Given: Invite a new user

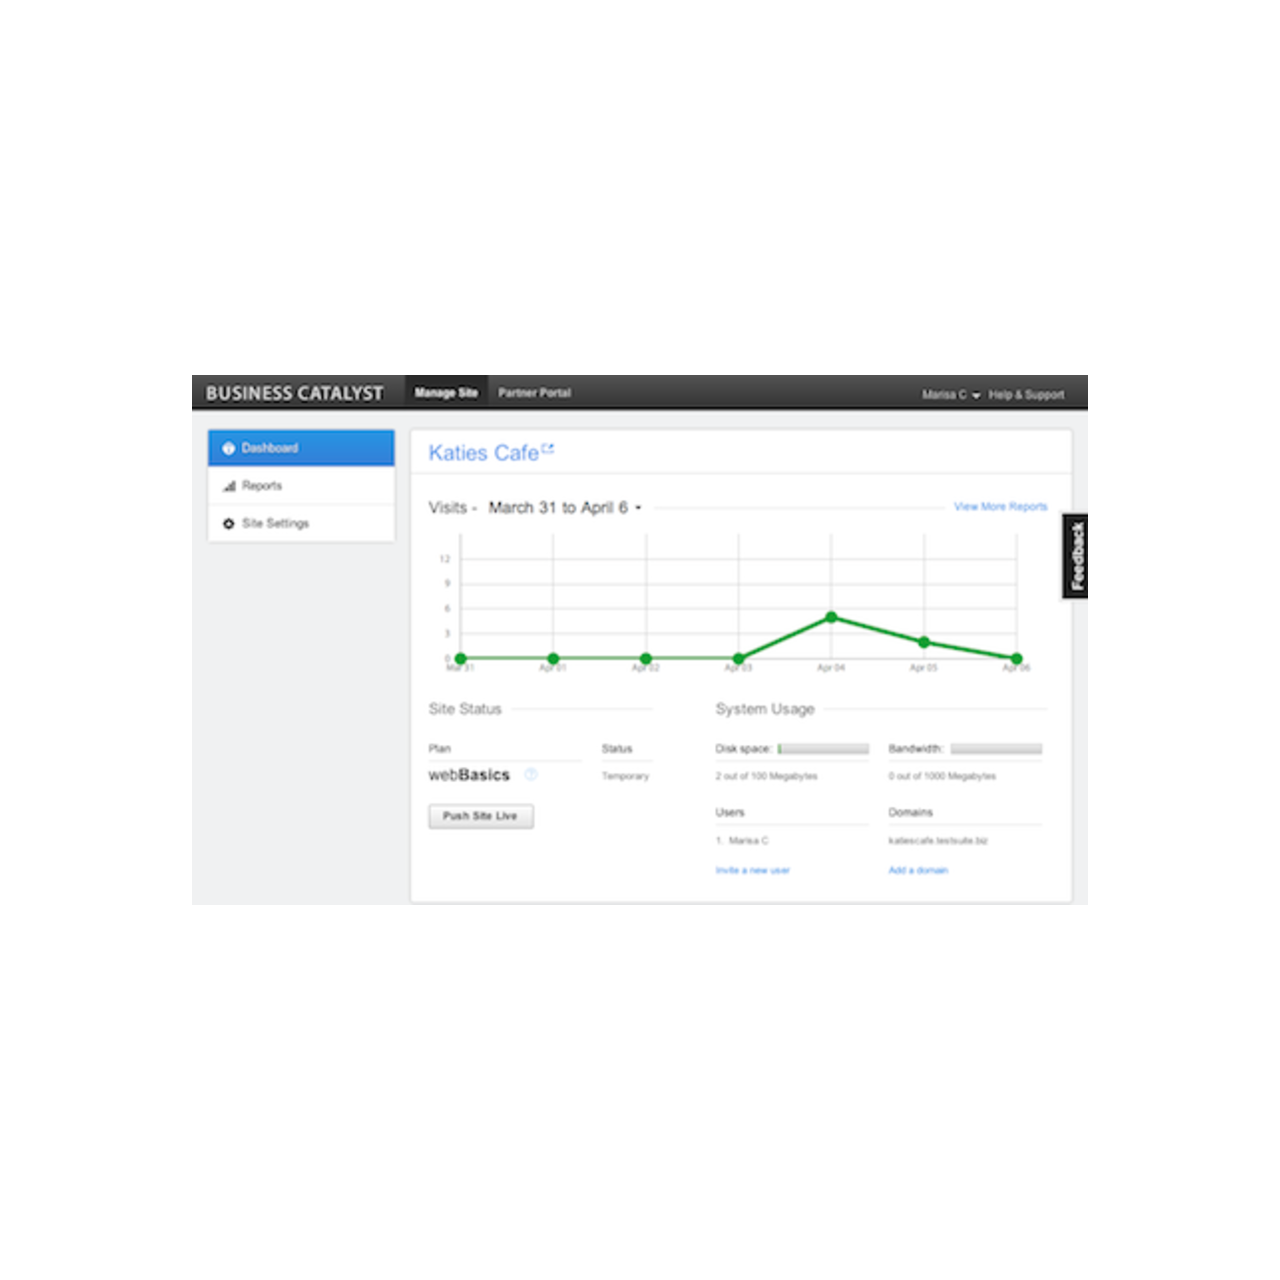Looking at the screenshot, I should [x=752, y=870].
